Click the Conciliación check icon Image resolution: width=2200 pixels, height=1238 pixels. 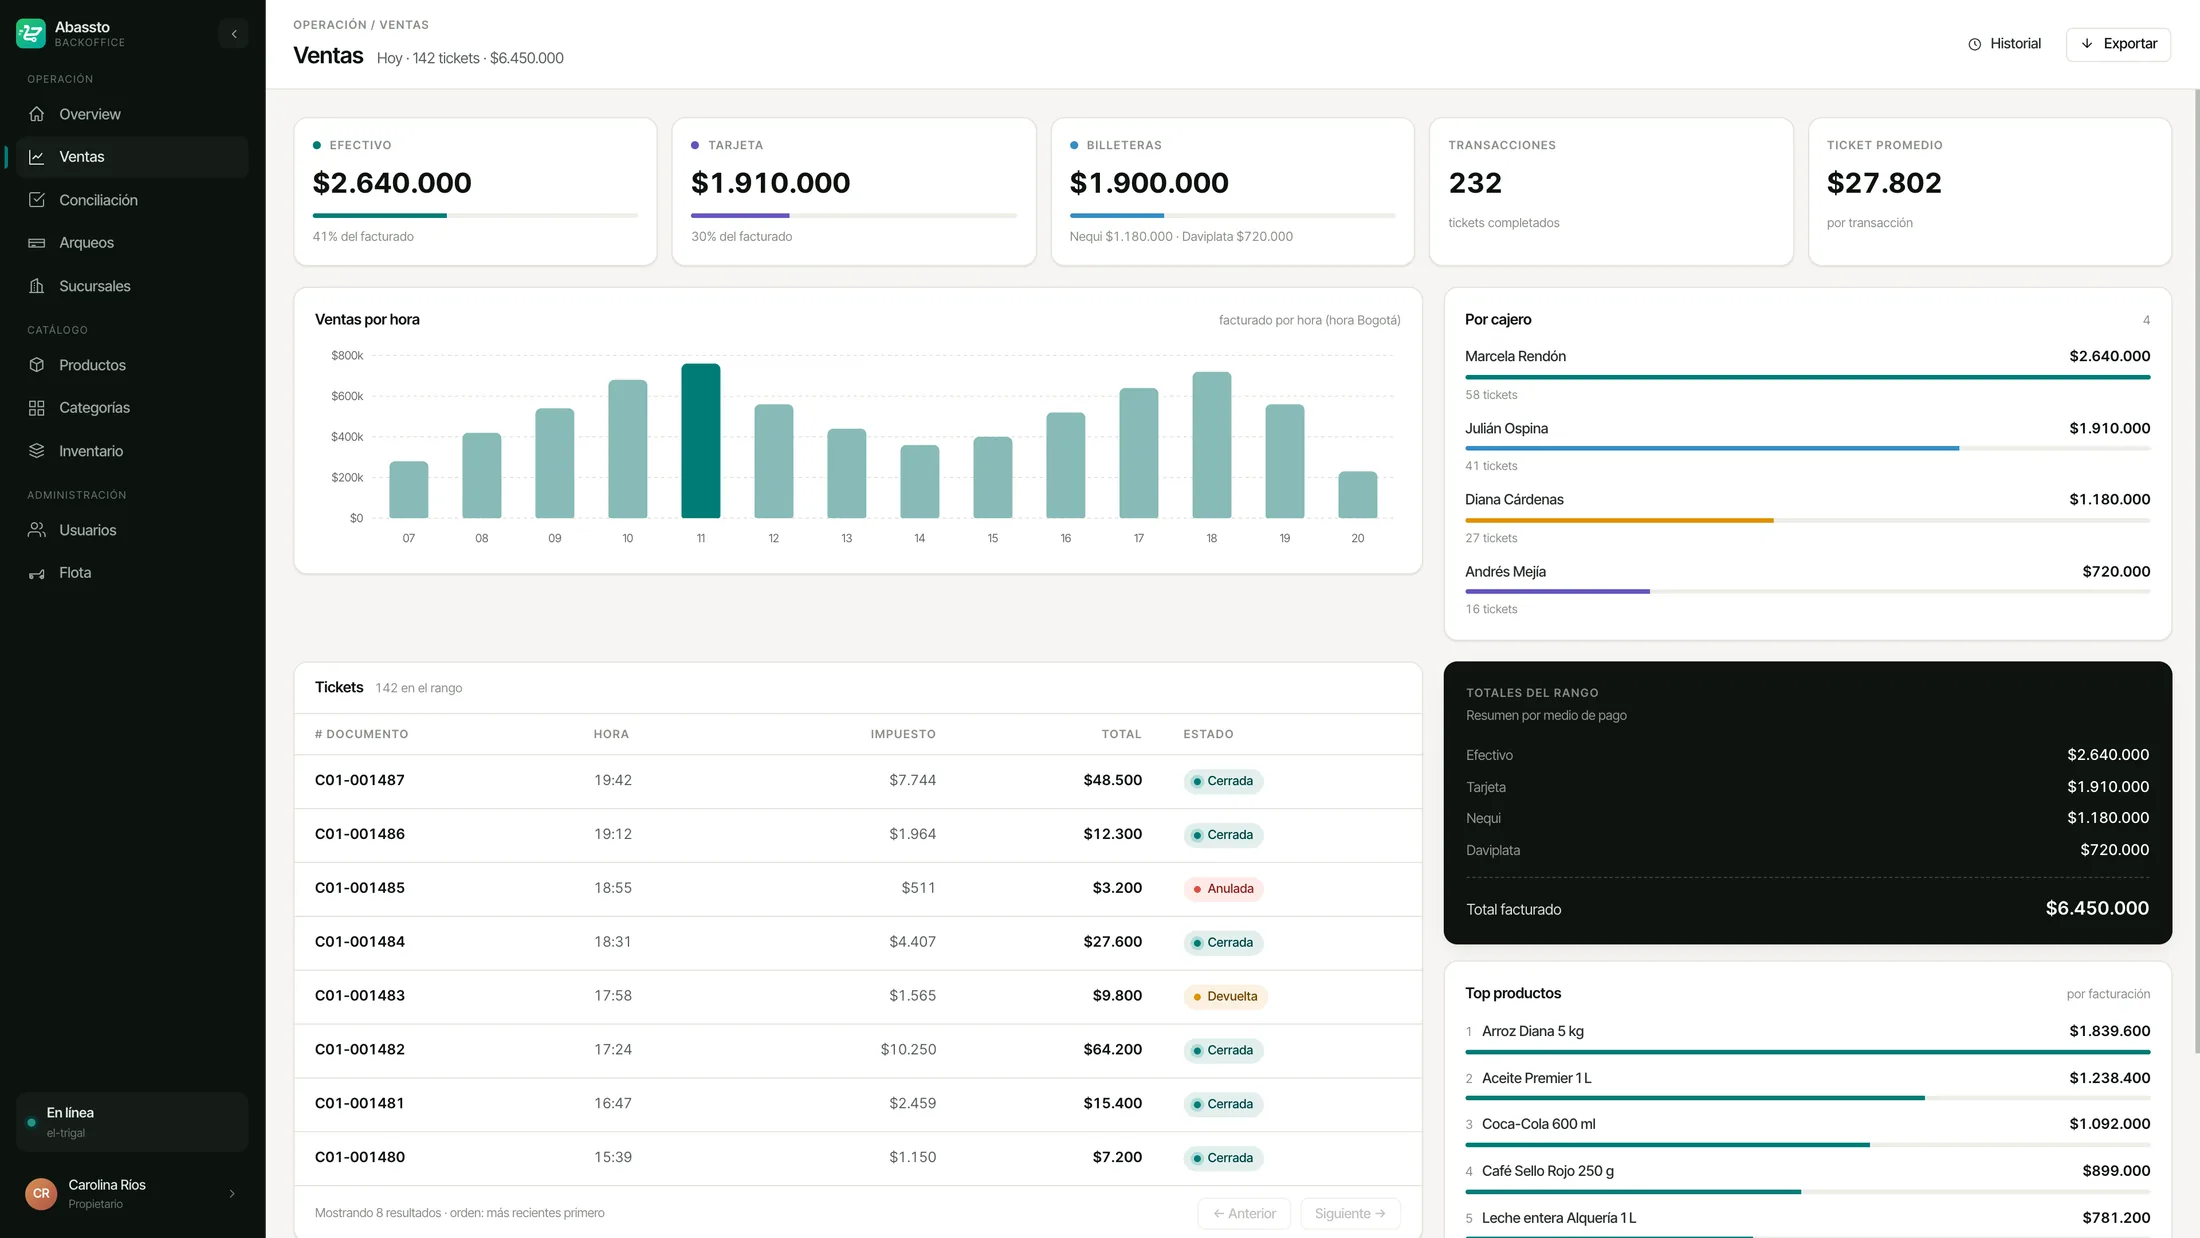[x=37, y=200]
